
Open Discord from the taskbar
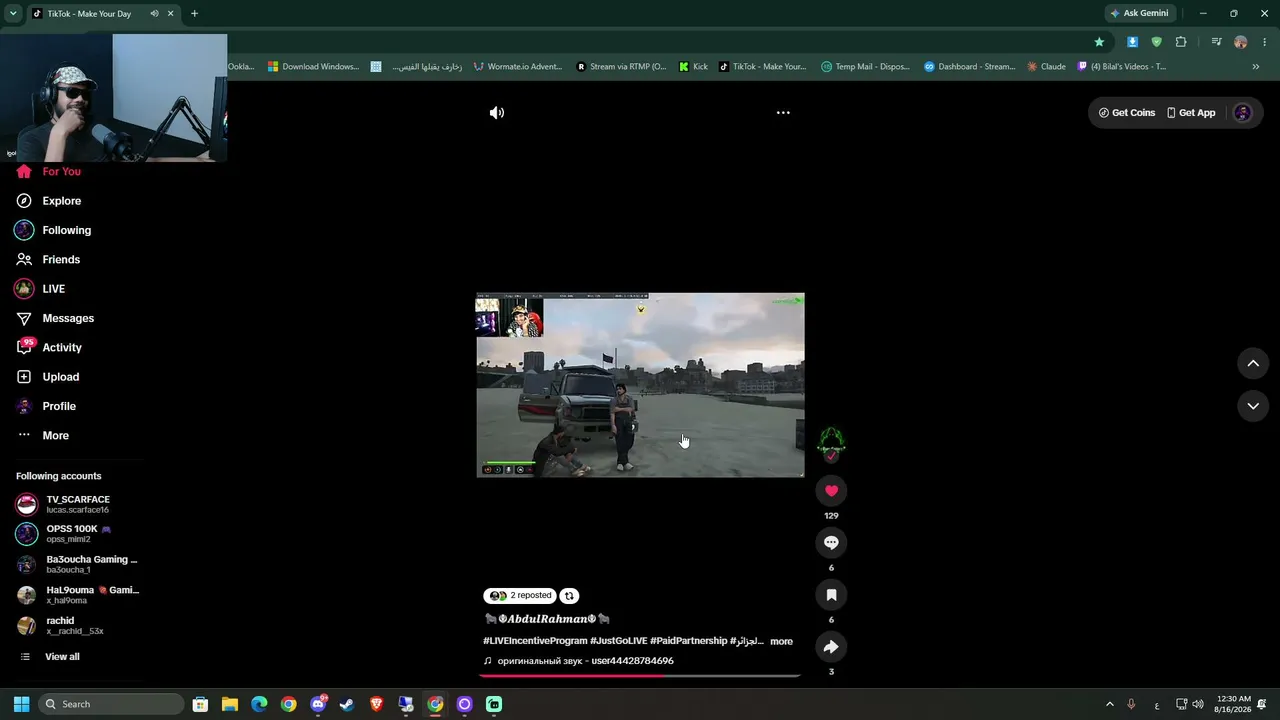[x=318, y=704]
